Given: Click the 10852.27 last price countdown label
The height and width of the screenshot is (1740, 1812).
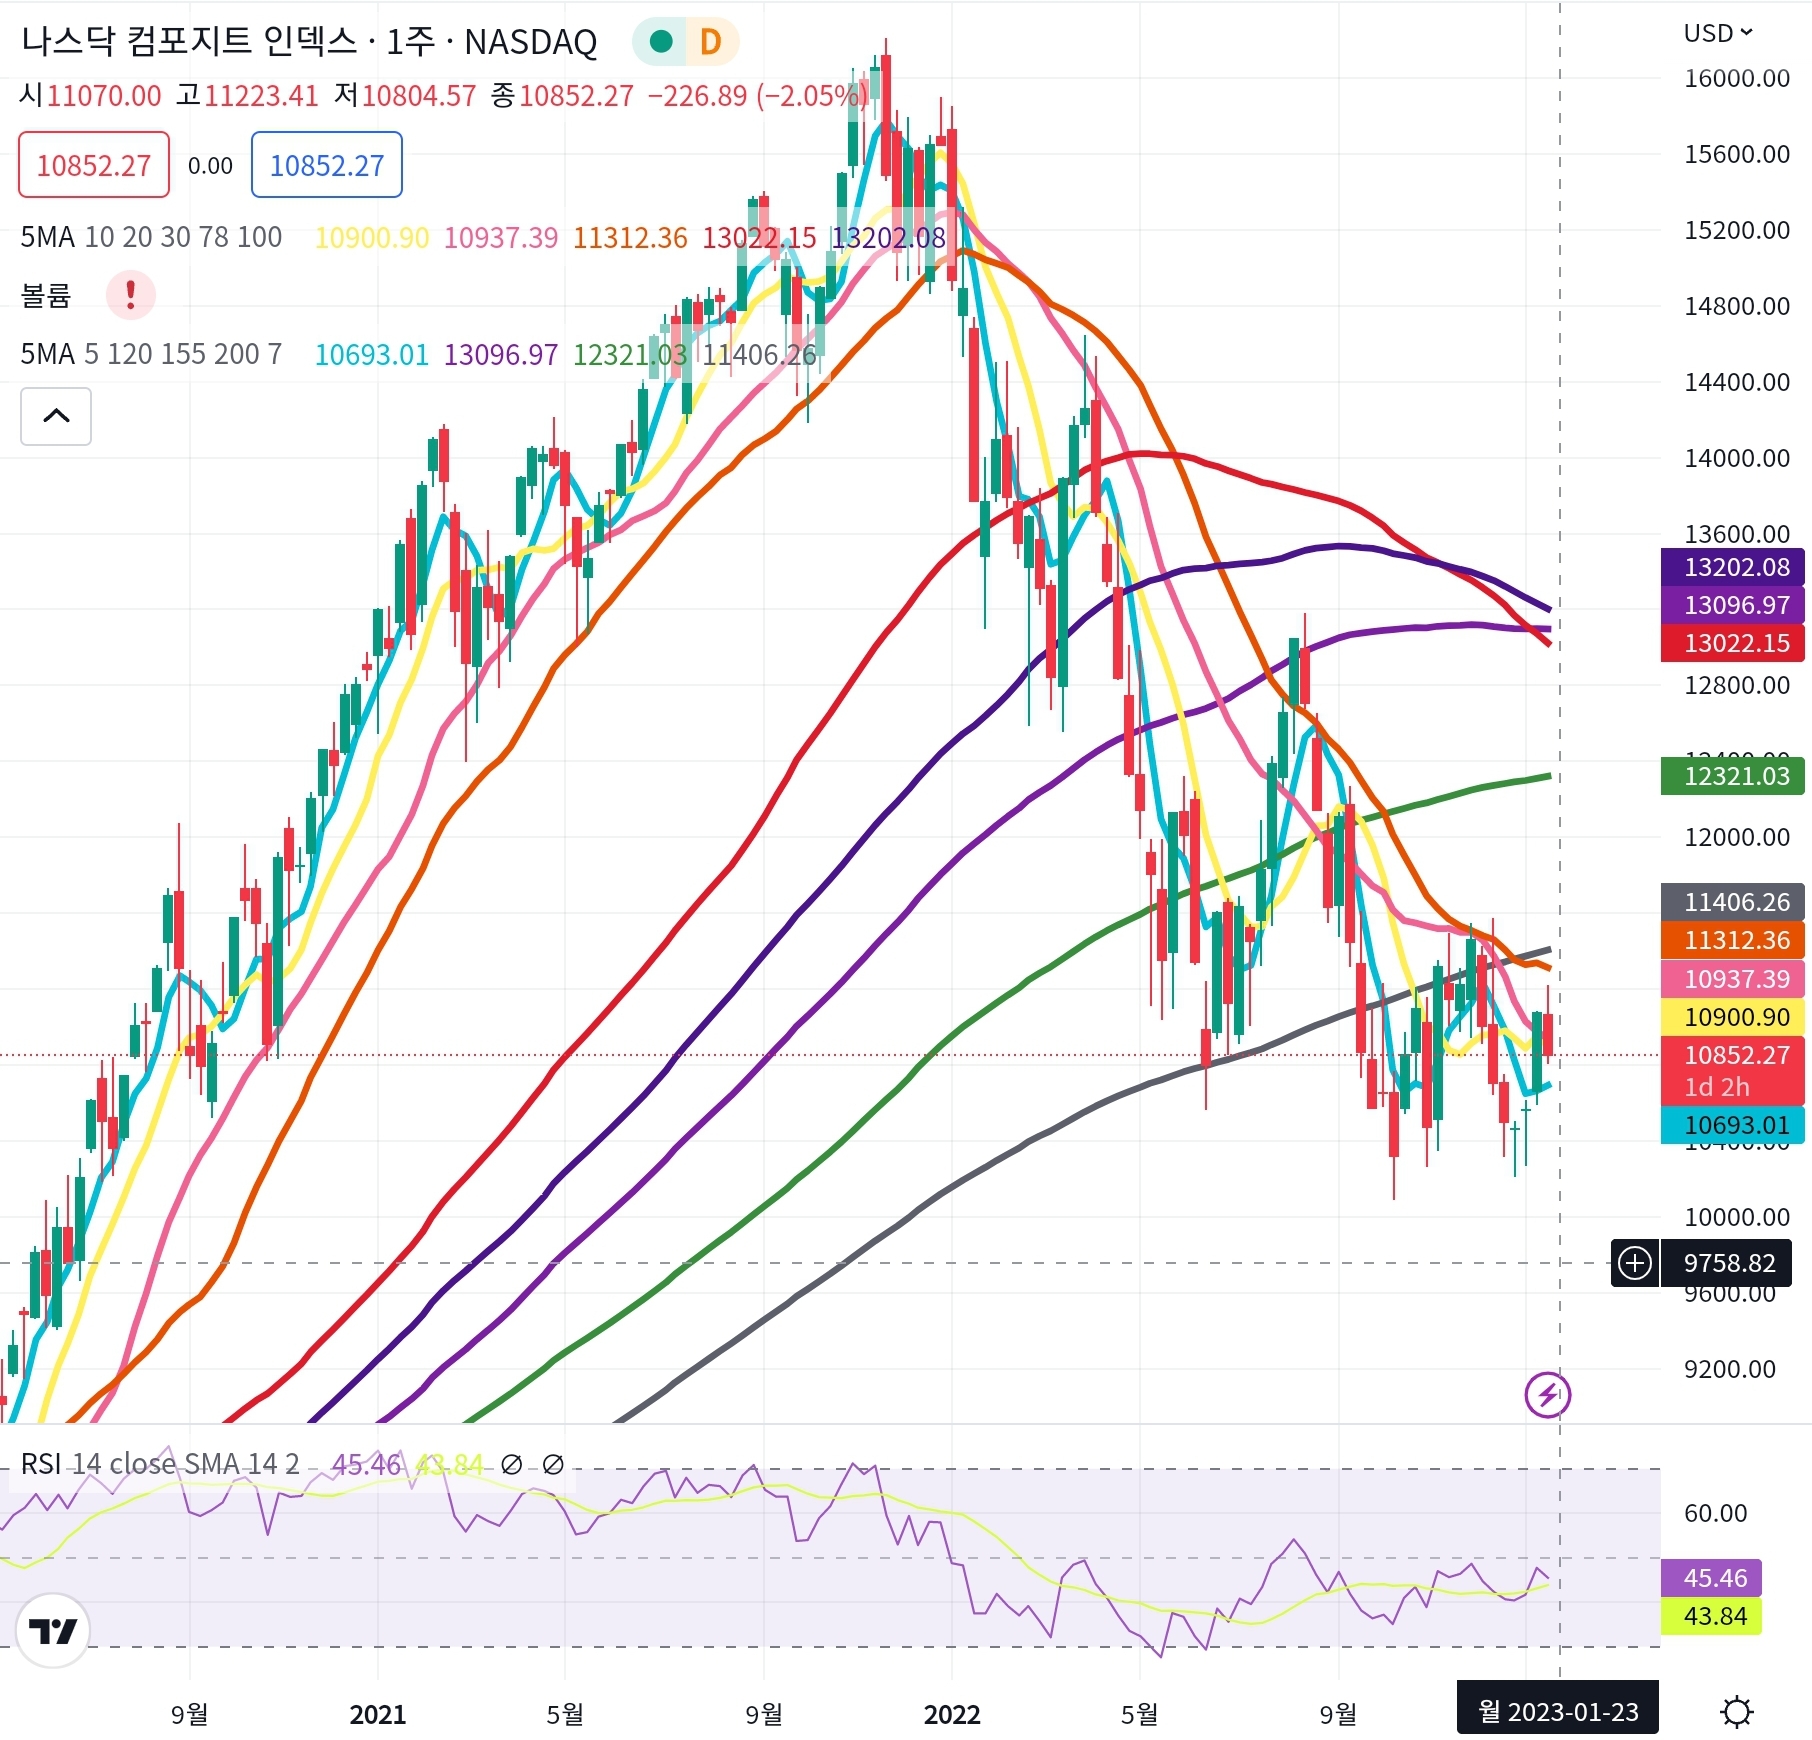Looking at the screenshot, I should [1733, 1071].
